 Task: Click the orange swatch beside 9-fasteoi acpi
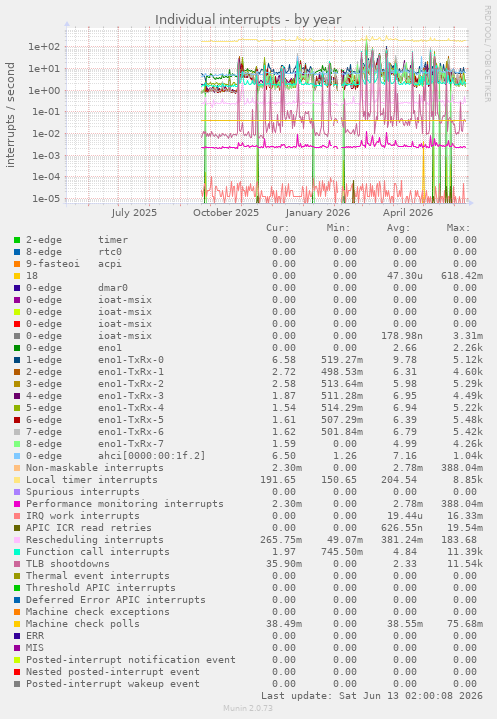pos(17,264)
